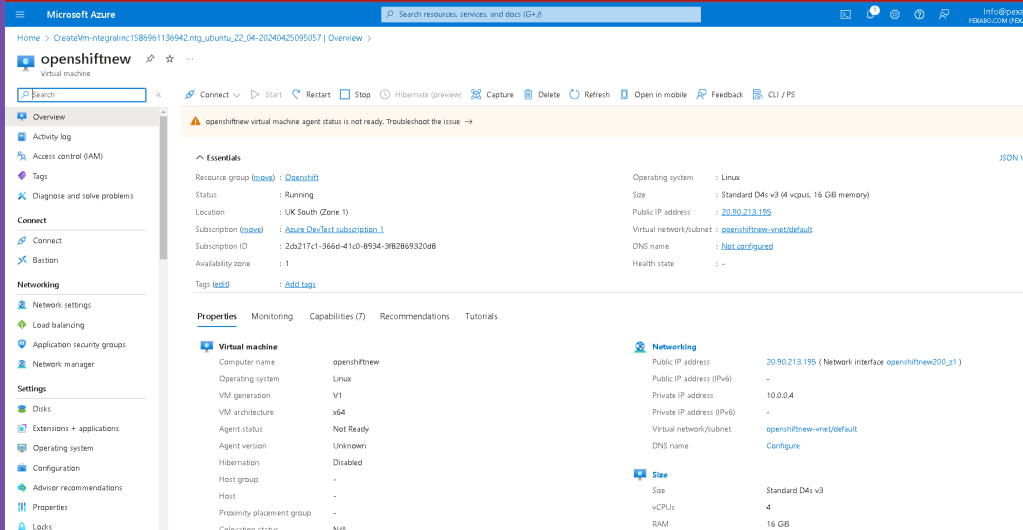
Task: Open Activity log in sidebar
Action: tap(52, 136)
